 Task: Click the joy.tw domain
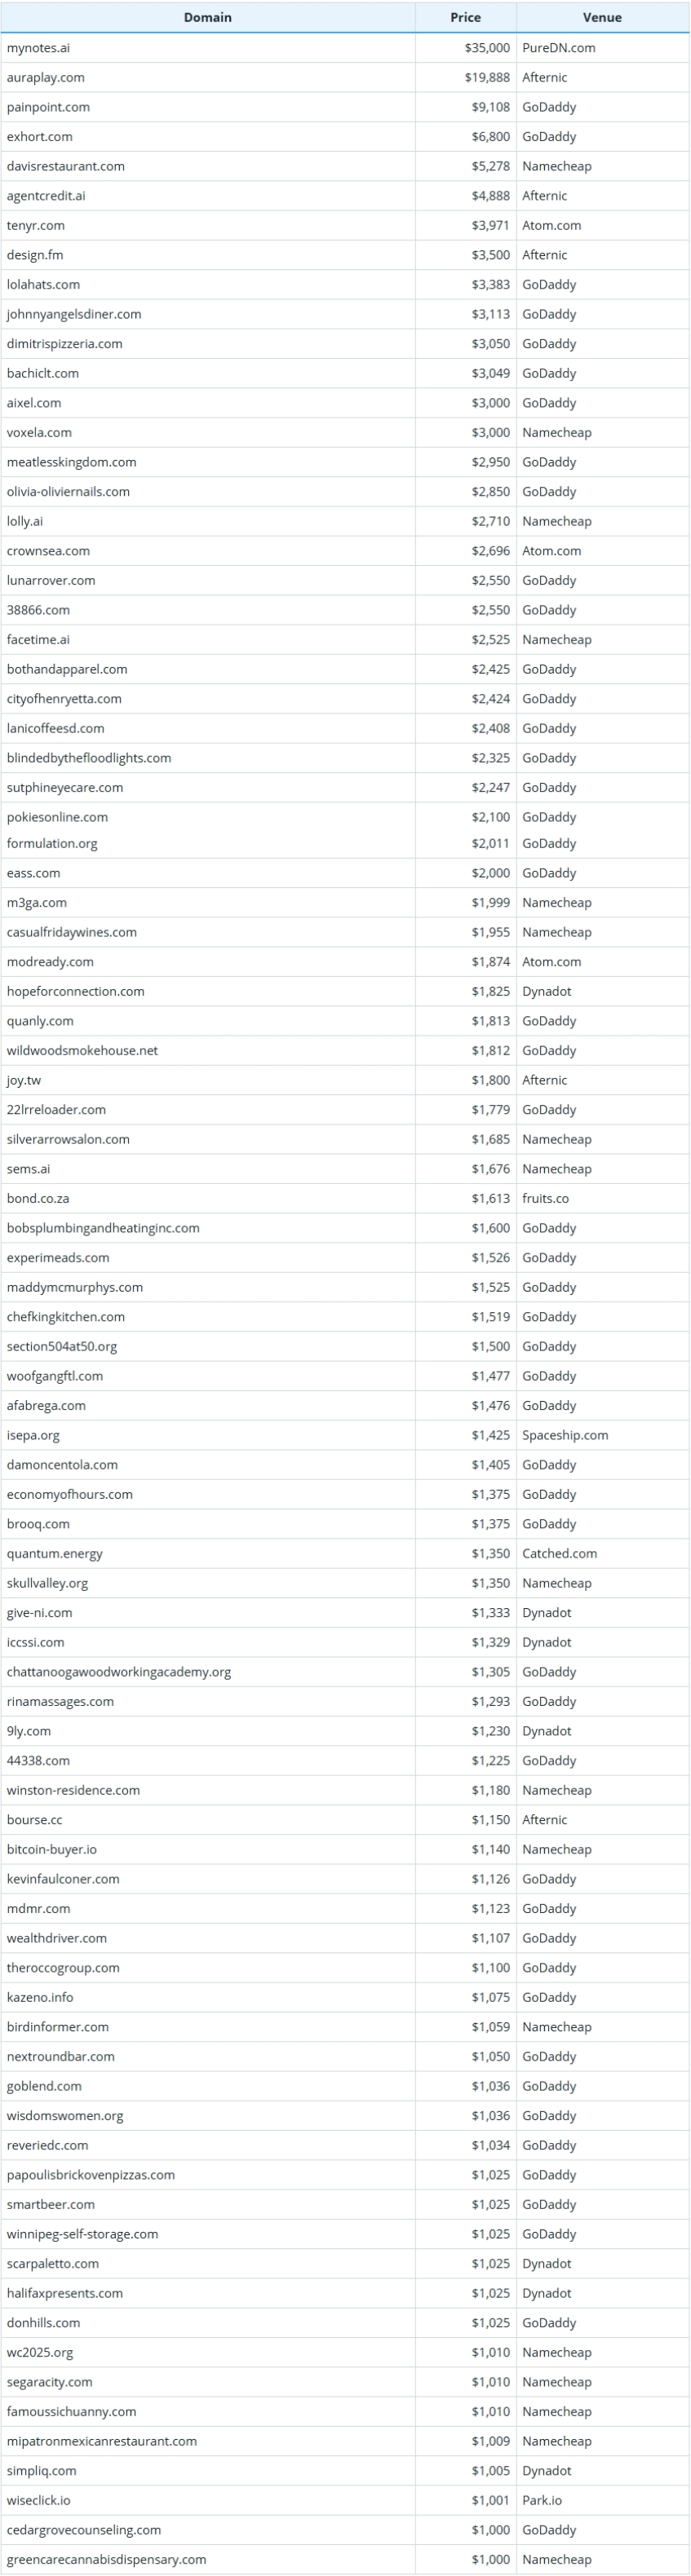[24, 1080]
